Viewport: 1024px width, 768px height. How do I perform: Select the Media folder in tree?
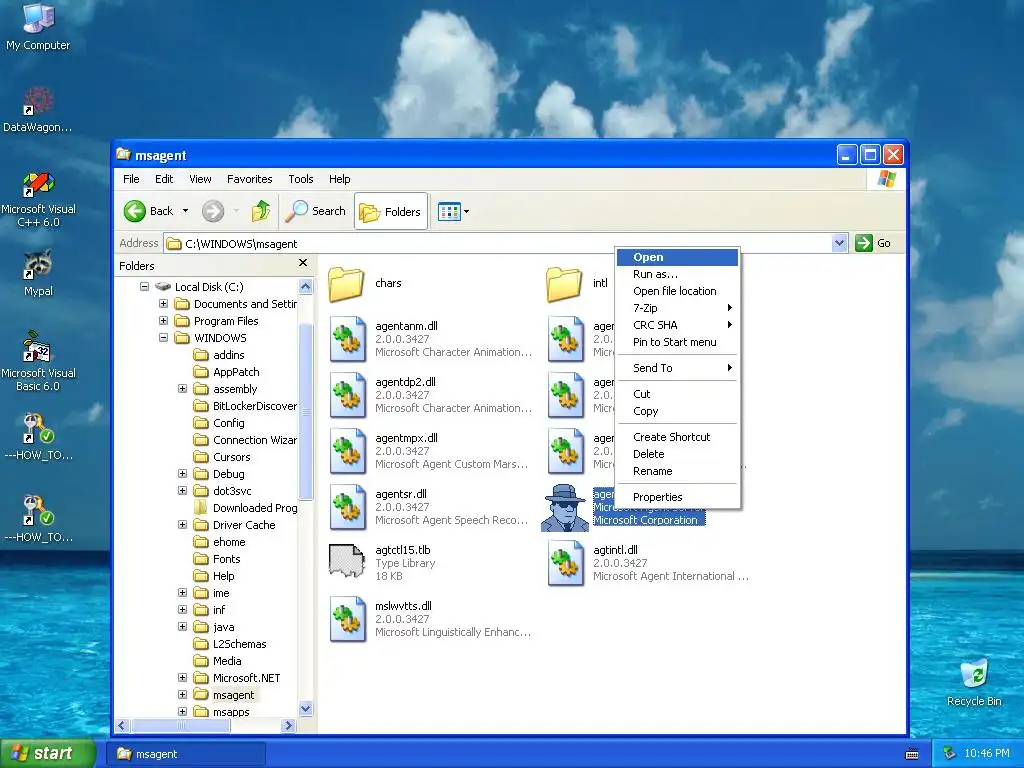click(x=218, y=661)
